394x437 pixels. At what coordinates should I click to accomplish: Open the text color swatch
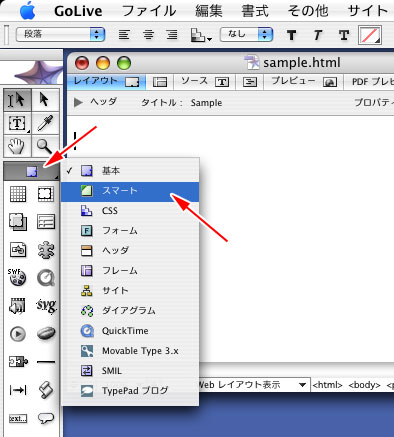370,35
